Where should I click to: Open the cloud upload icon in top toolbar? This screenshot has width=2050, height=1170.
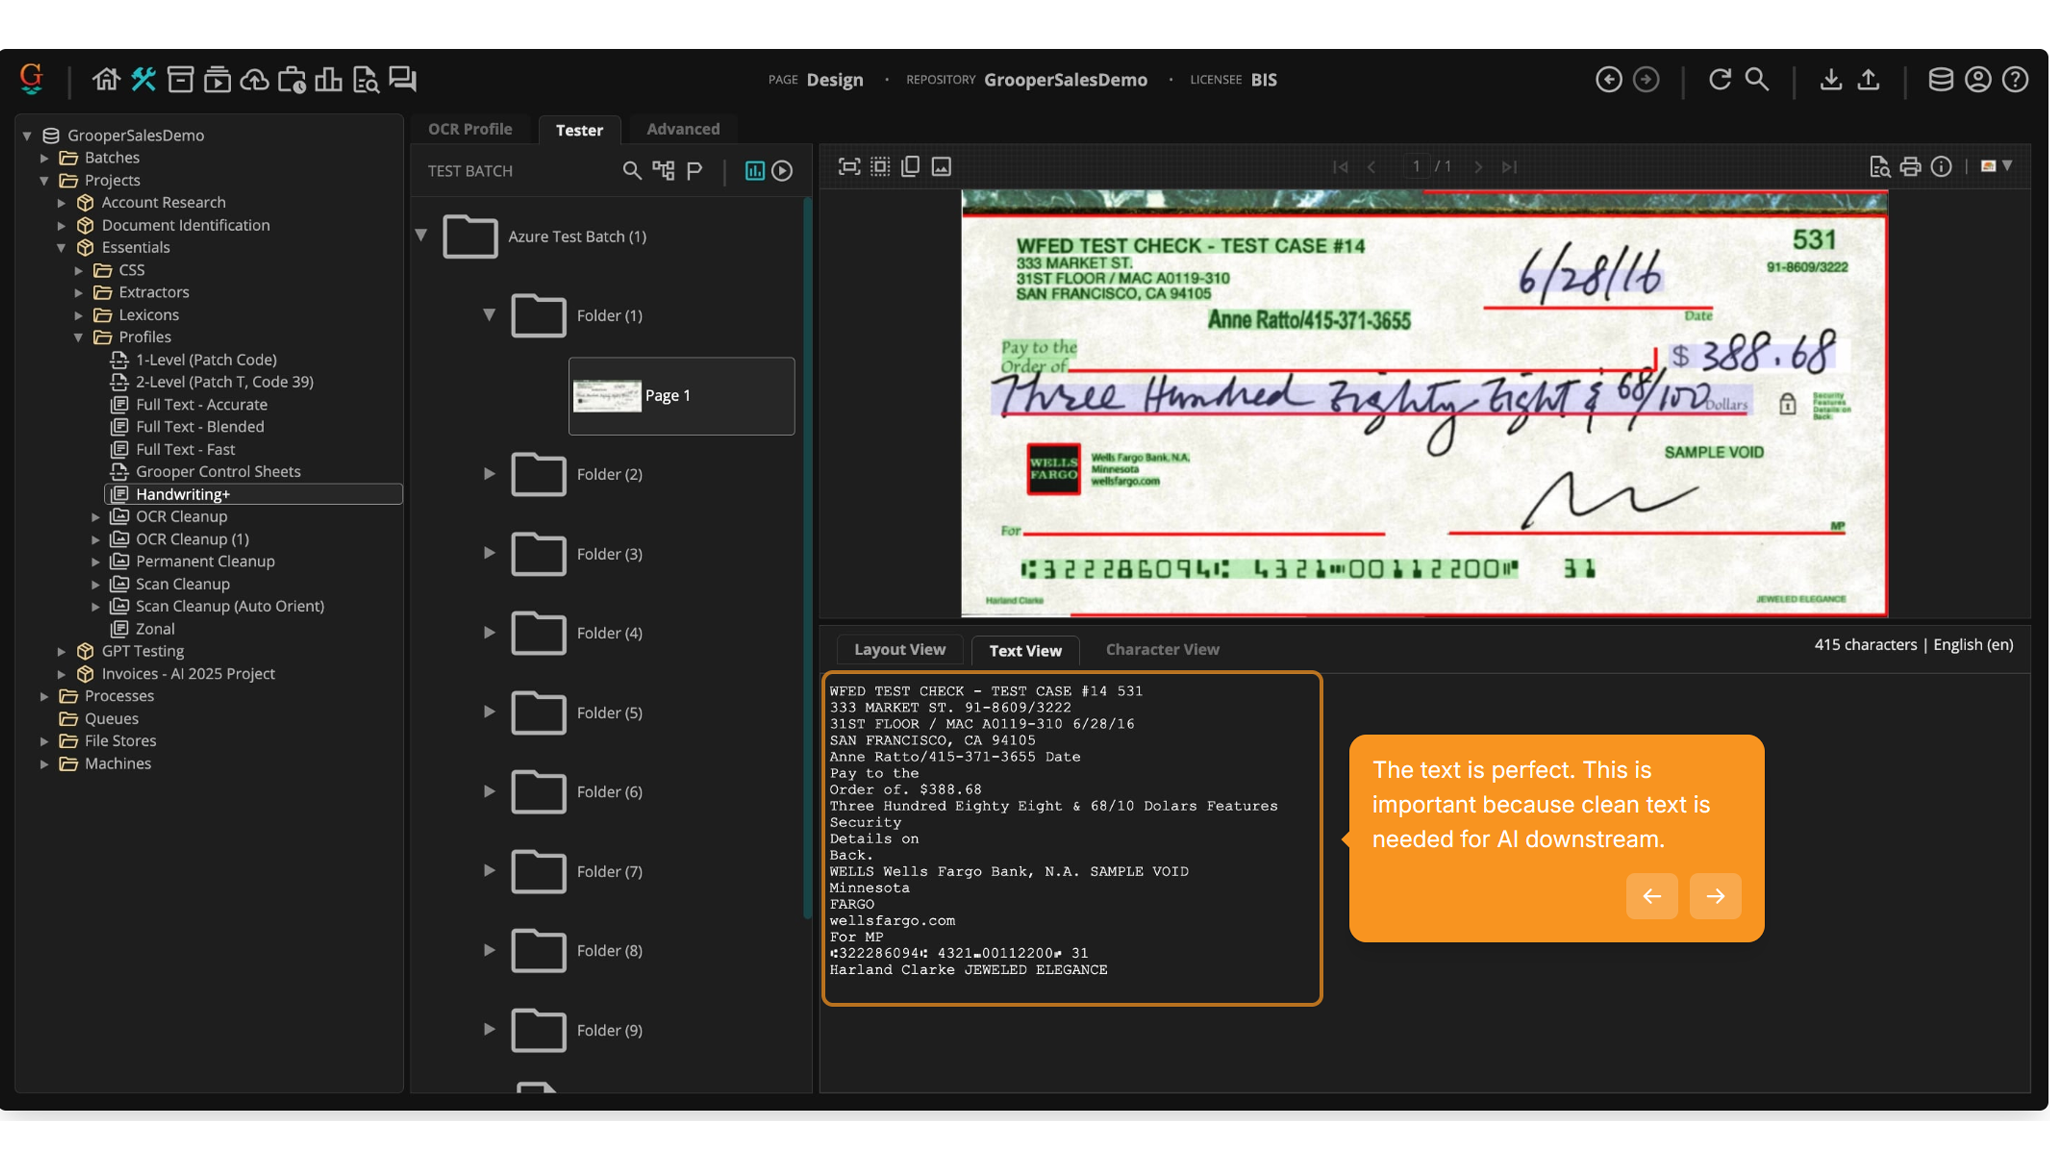pyautogui.click(x=254, y=79)
